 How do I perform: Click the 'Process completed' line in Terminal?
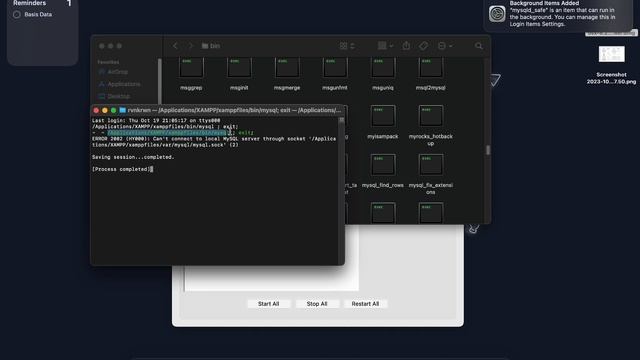(121, 169)
